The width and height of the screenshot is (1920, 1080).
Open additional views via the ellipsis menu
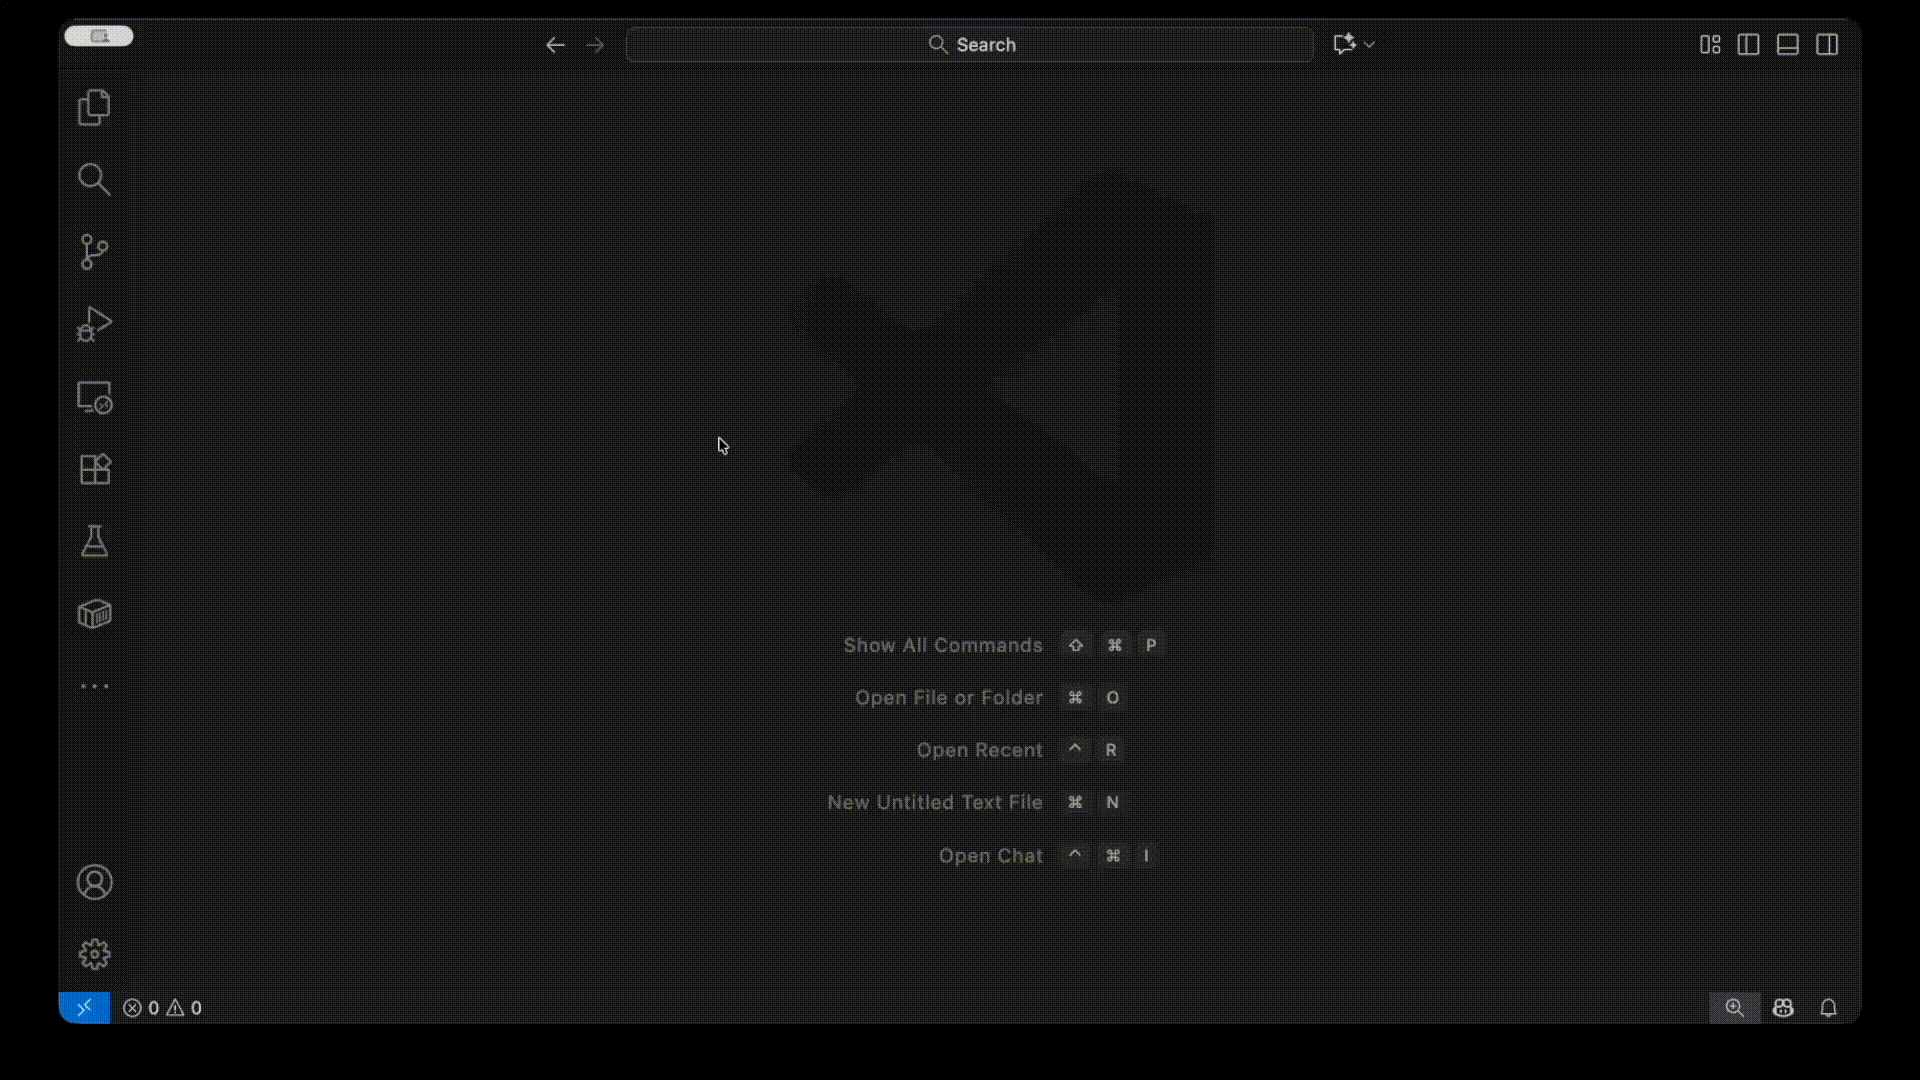point(94,686)
